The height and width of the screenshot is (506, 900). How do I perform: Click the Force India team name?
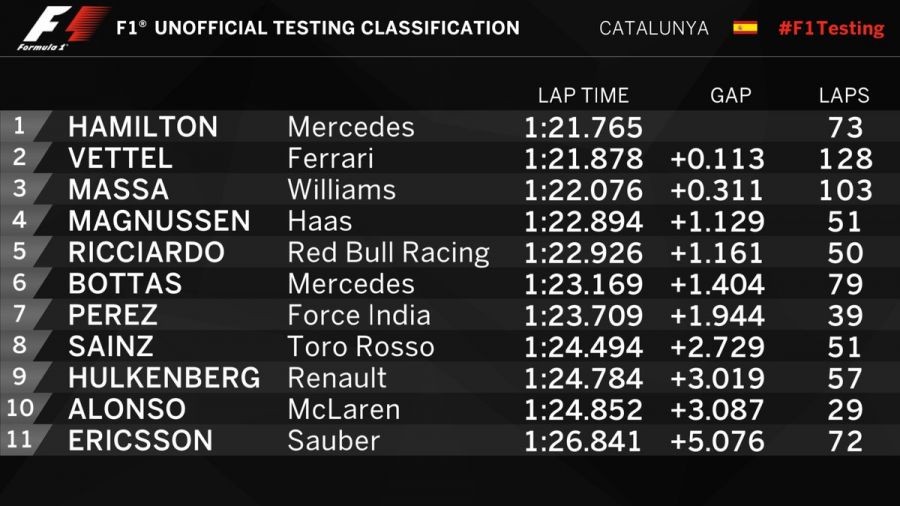coord(358,315)
